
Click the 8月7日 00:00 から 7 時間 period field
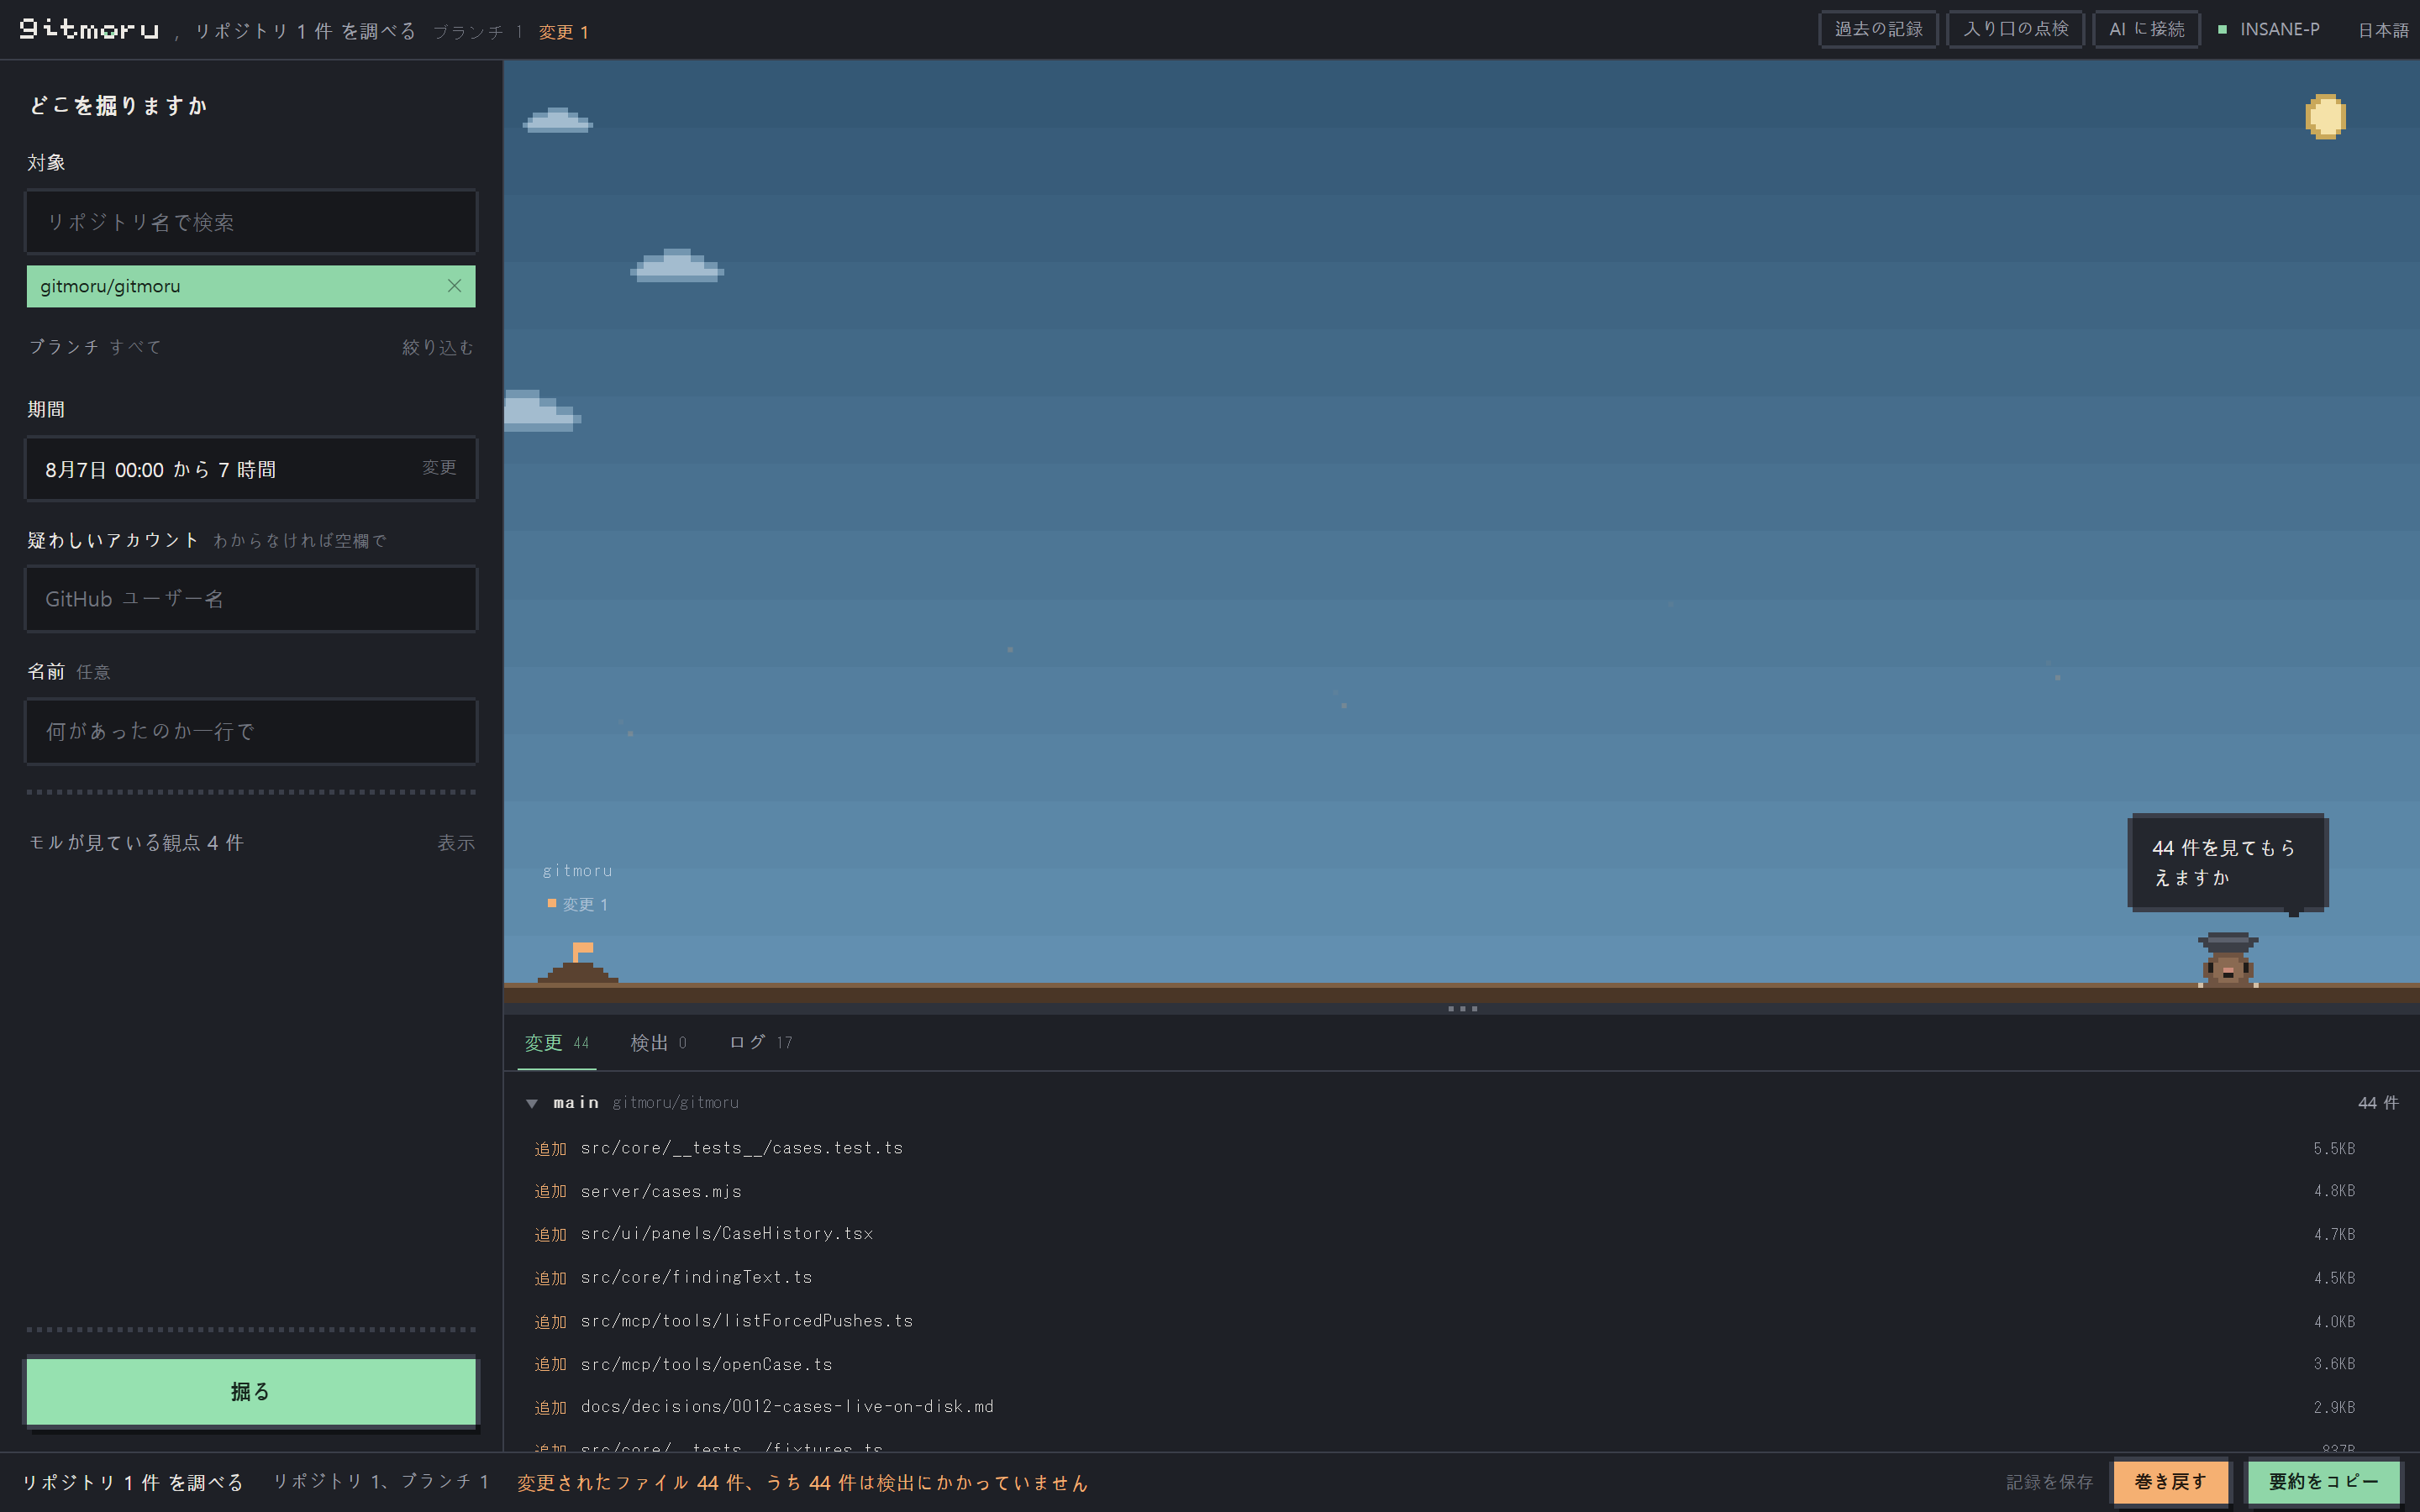(251, 469)
